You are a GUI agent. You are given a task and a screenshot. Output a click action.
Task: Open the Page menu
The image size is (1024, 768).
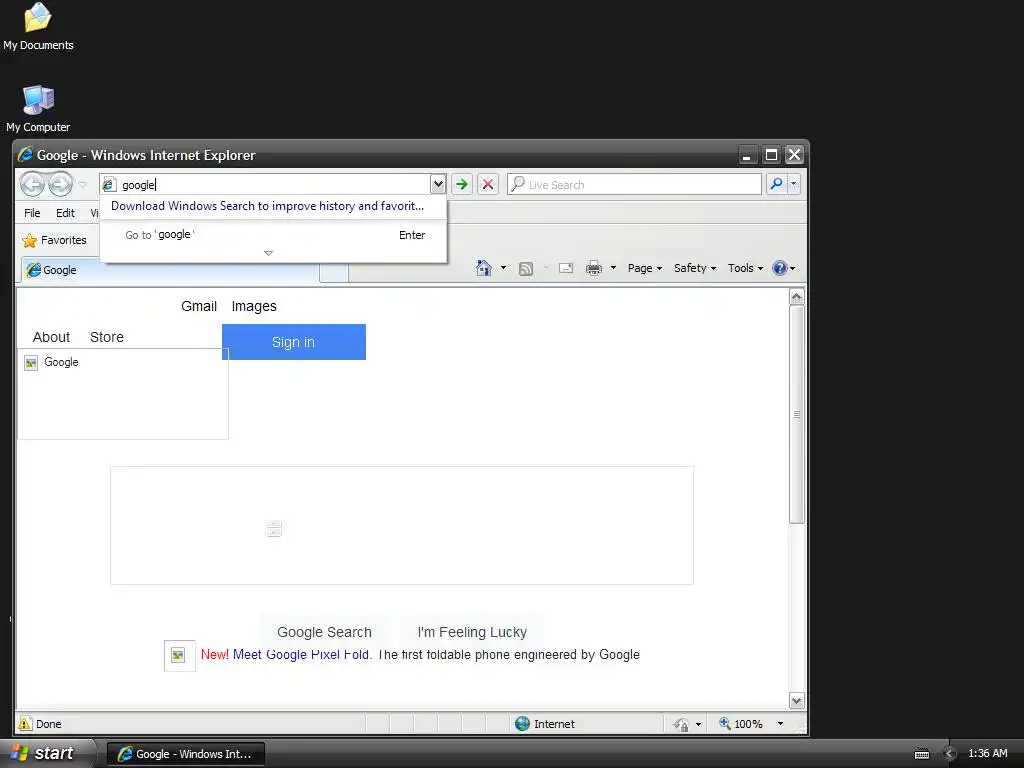pyautogui.click(x=645, y=268)
